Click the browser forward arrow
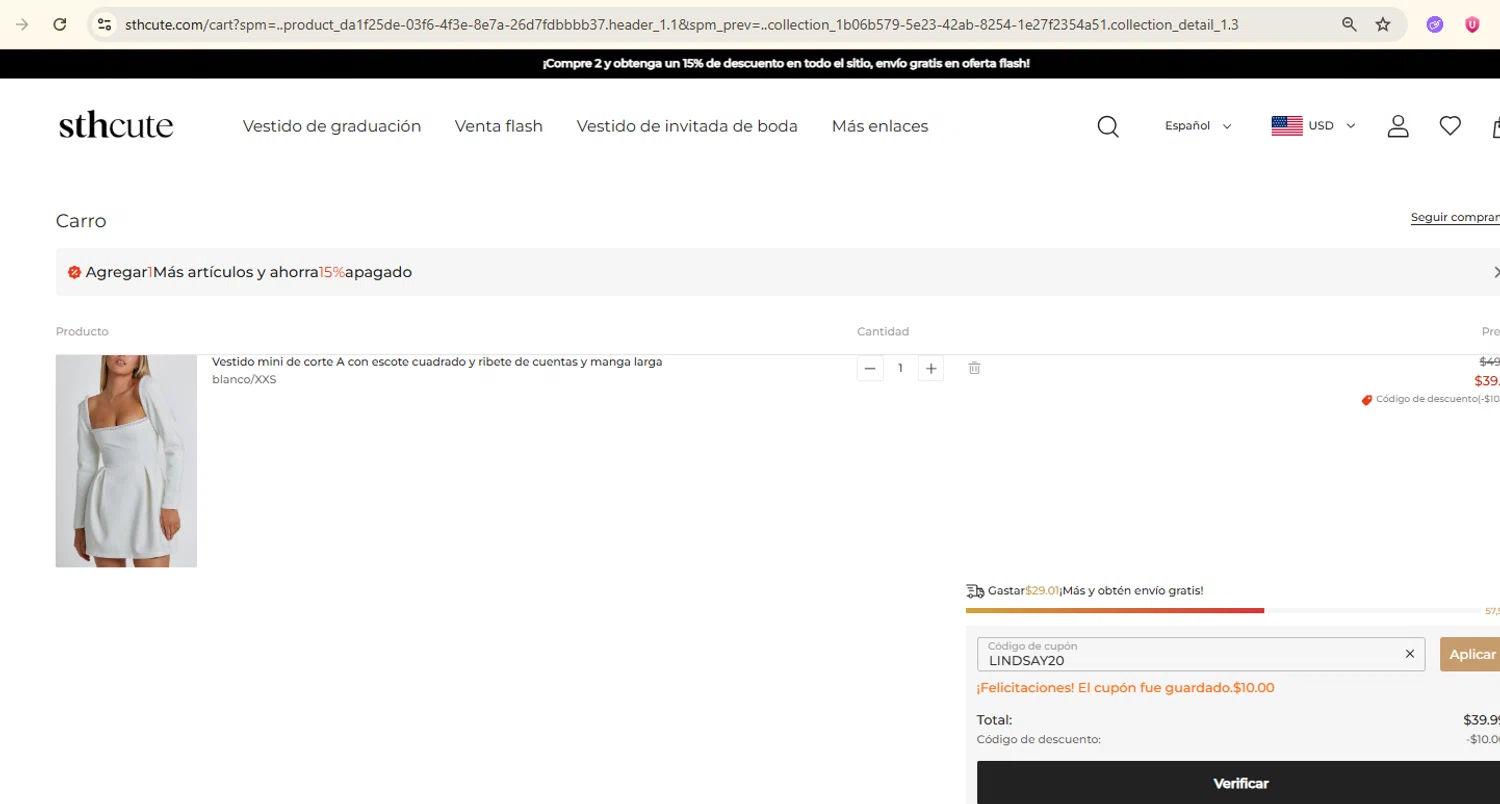 coord(23,24)
